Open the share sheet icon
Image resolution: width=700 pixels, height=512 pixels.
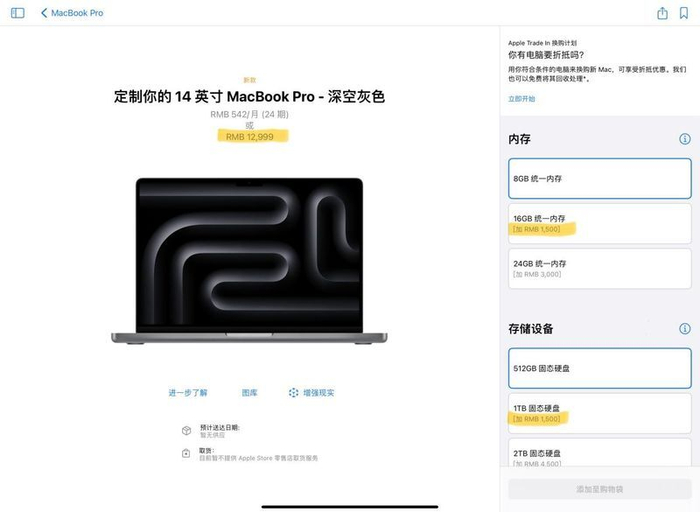(662, 13)
